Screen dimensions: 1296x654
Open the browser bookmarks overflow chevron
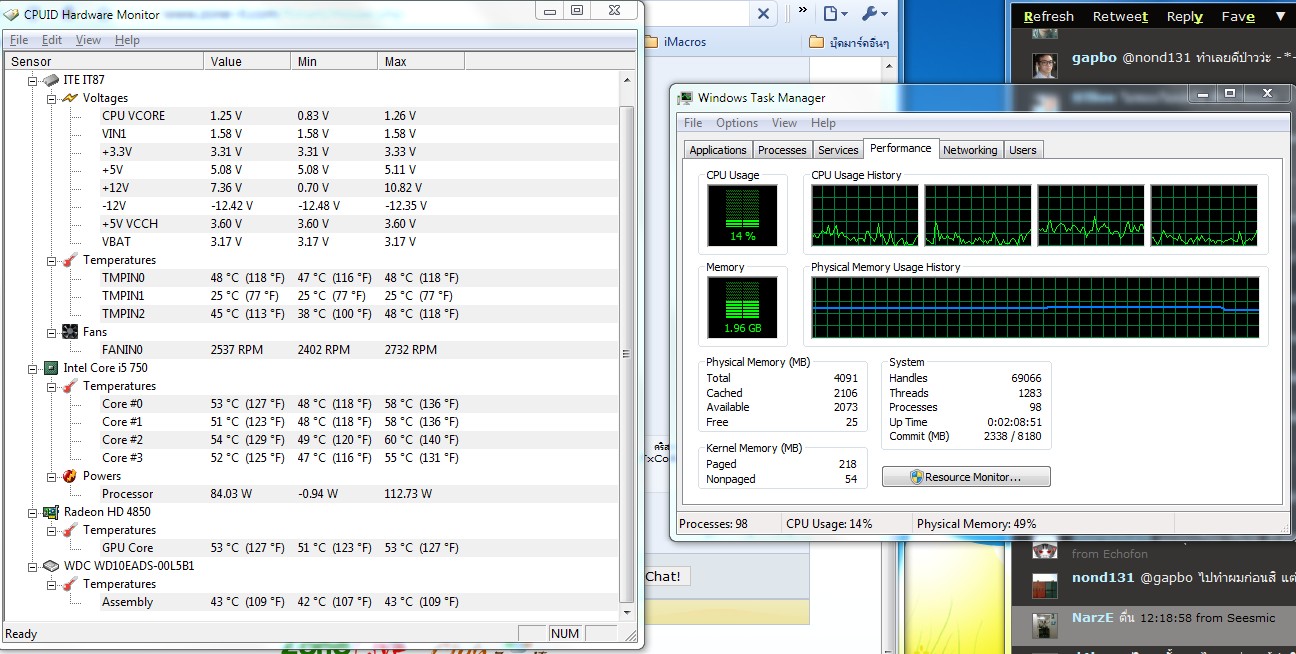802,11
